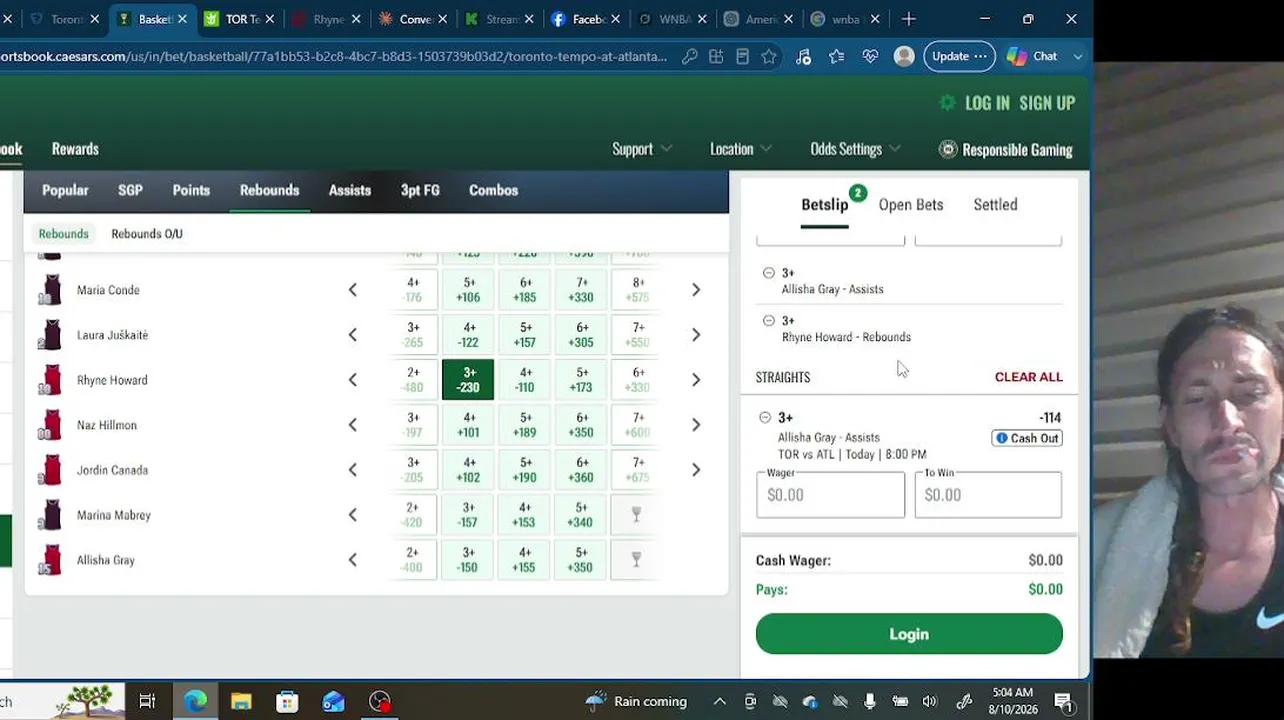The height and width of the screenshot is (720, 1284).
Task: Open a new browser tab
Action: pyautogui.click(x=909, y=19)
